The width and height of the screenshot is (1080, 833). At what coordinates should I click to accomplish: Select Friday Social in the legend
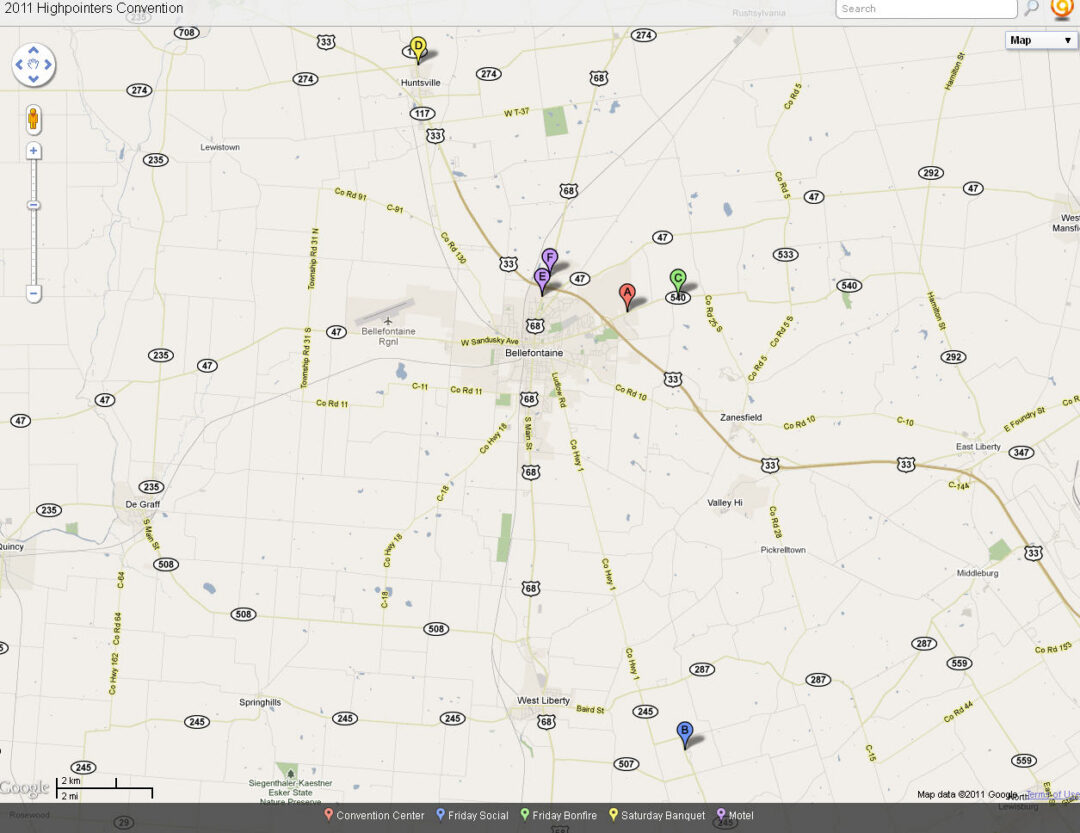point(477,816)
